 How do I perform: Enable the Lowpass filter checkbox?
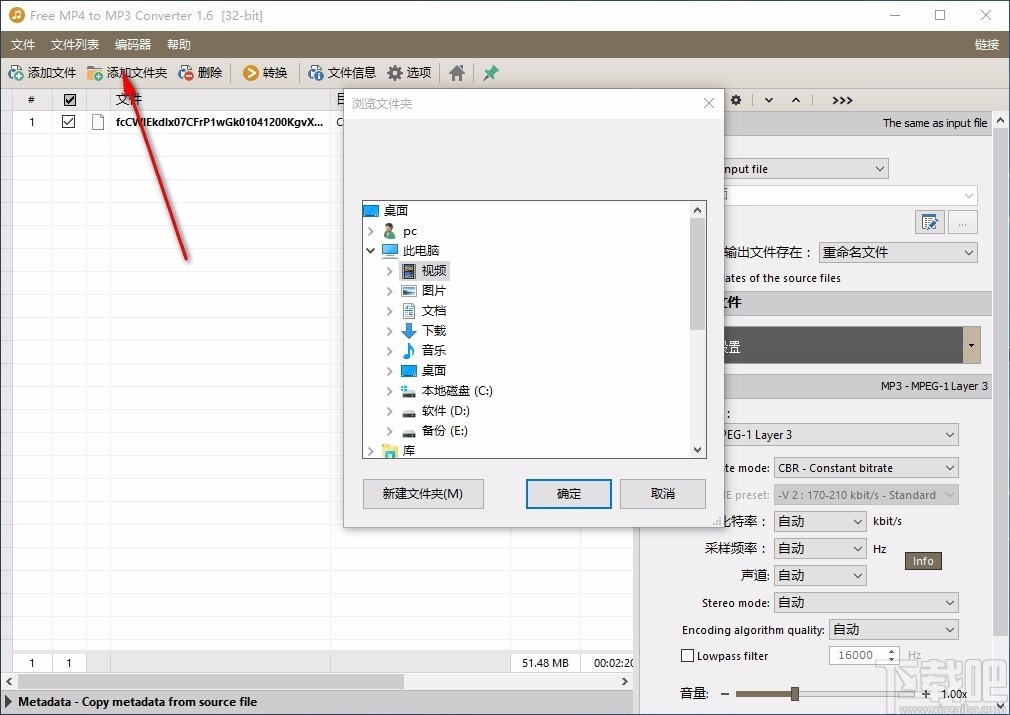click(687, 655)
